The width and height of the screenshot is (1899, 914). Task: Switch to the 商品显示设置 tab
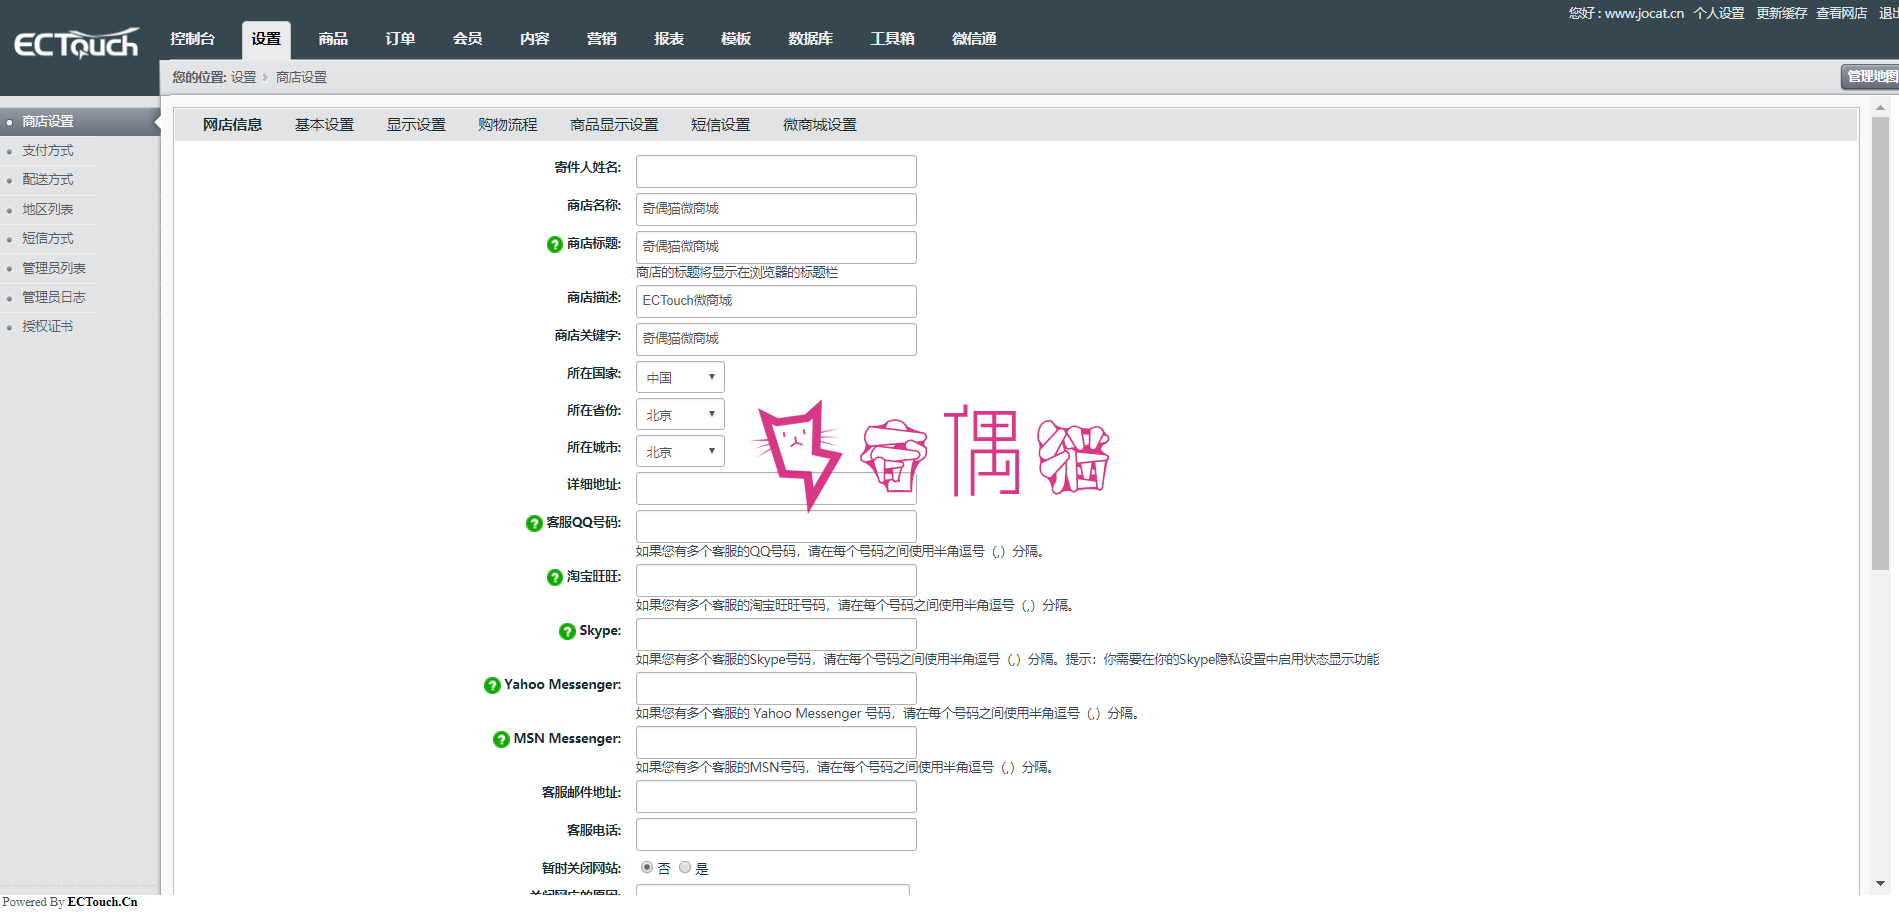click(614, 125)
